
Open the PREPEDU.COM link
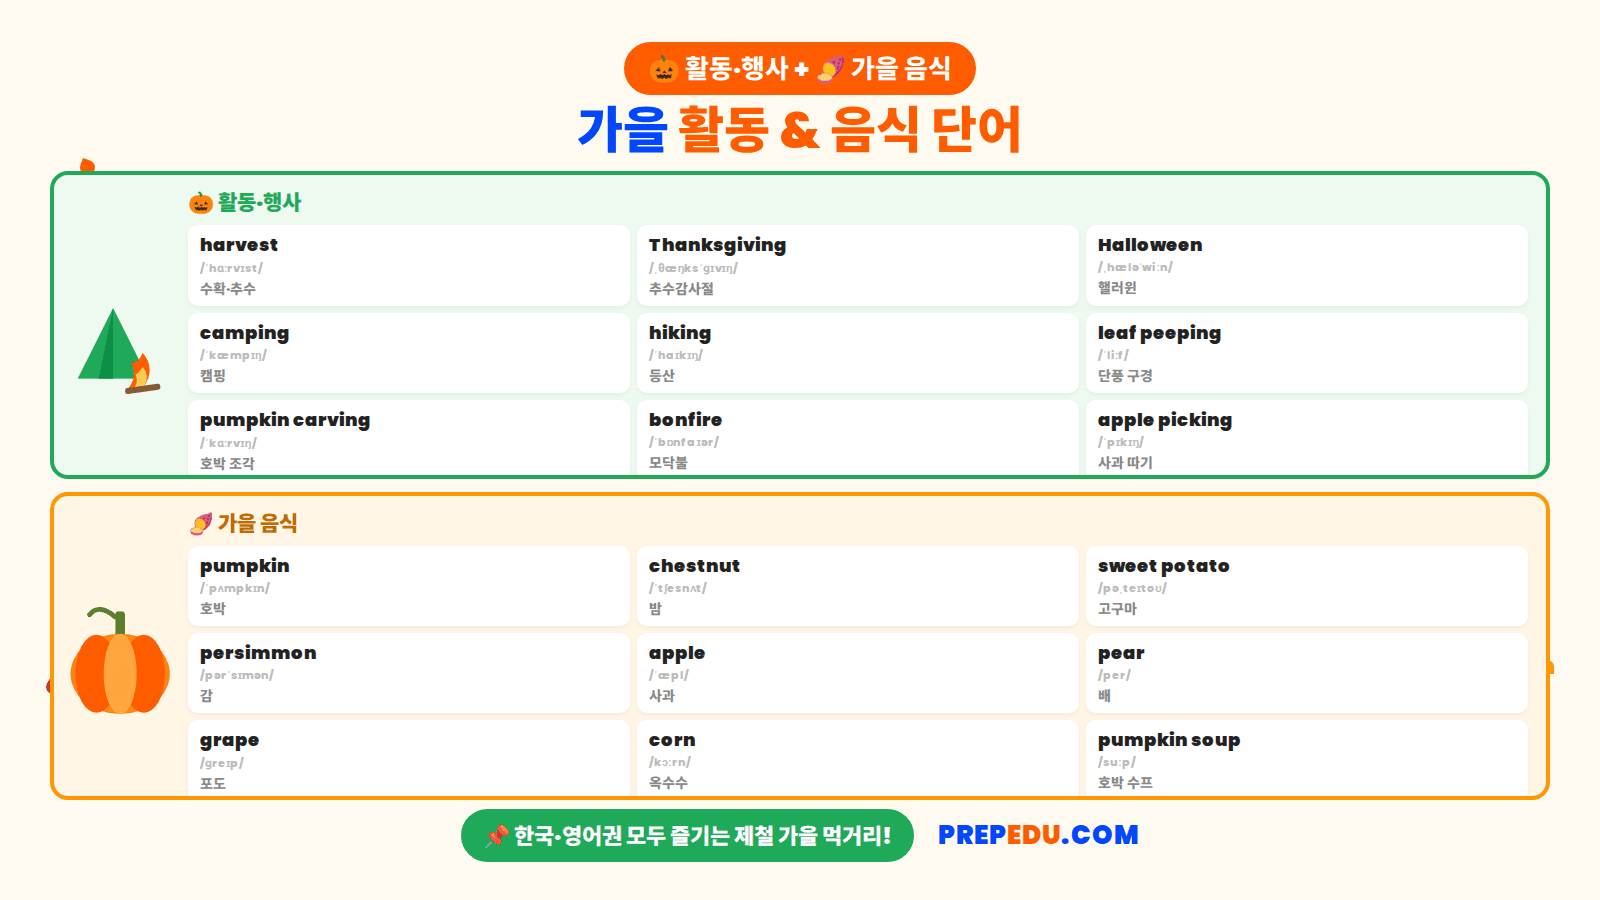[x=1038, y=835]
